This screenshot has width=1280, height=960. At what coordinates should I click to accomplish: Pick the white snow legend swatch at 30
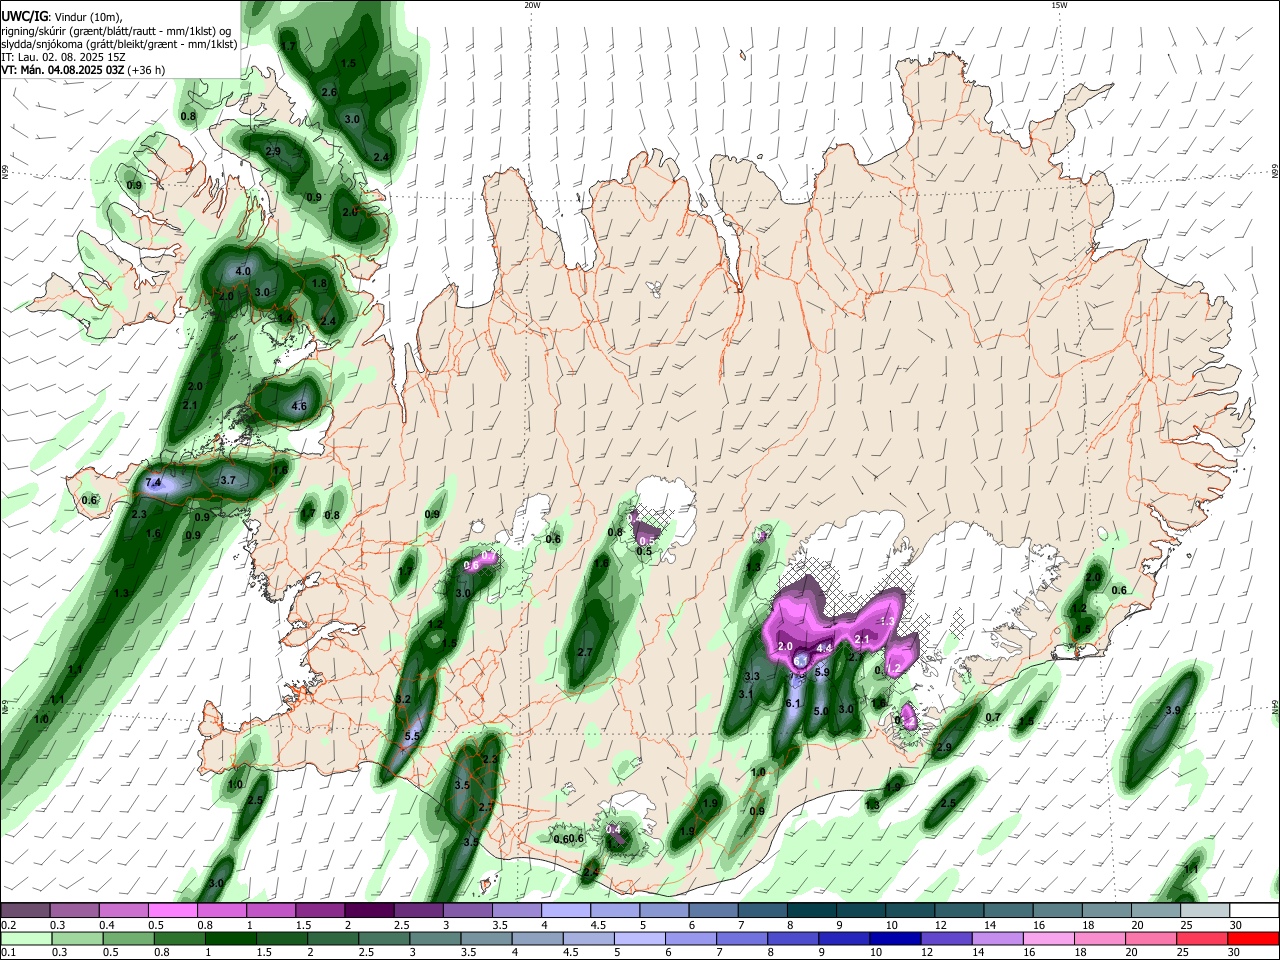click(1254, 911)
